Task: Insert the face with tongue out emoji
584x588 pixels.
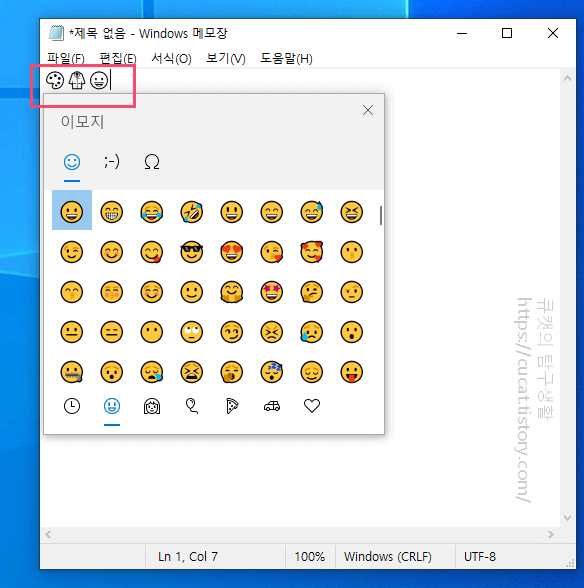Action: click(352, 372)
